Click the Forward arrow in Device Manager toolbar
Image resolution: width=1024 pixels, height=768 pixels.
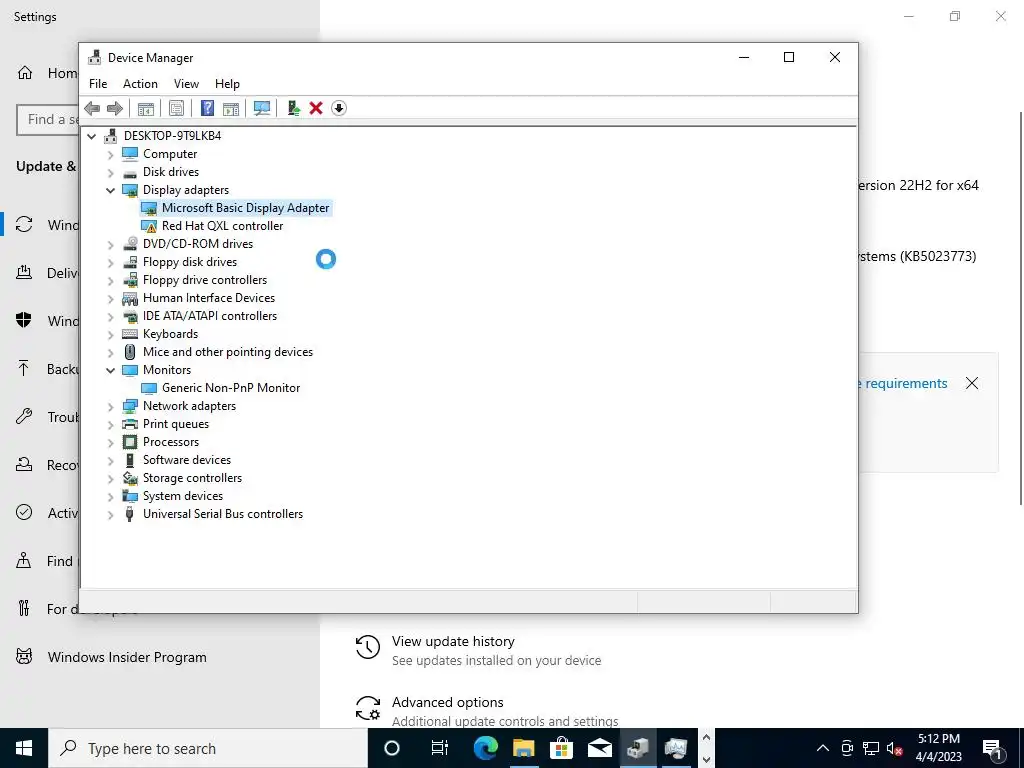115,108
